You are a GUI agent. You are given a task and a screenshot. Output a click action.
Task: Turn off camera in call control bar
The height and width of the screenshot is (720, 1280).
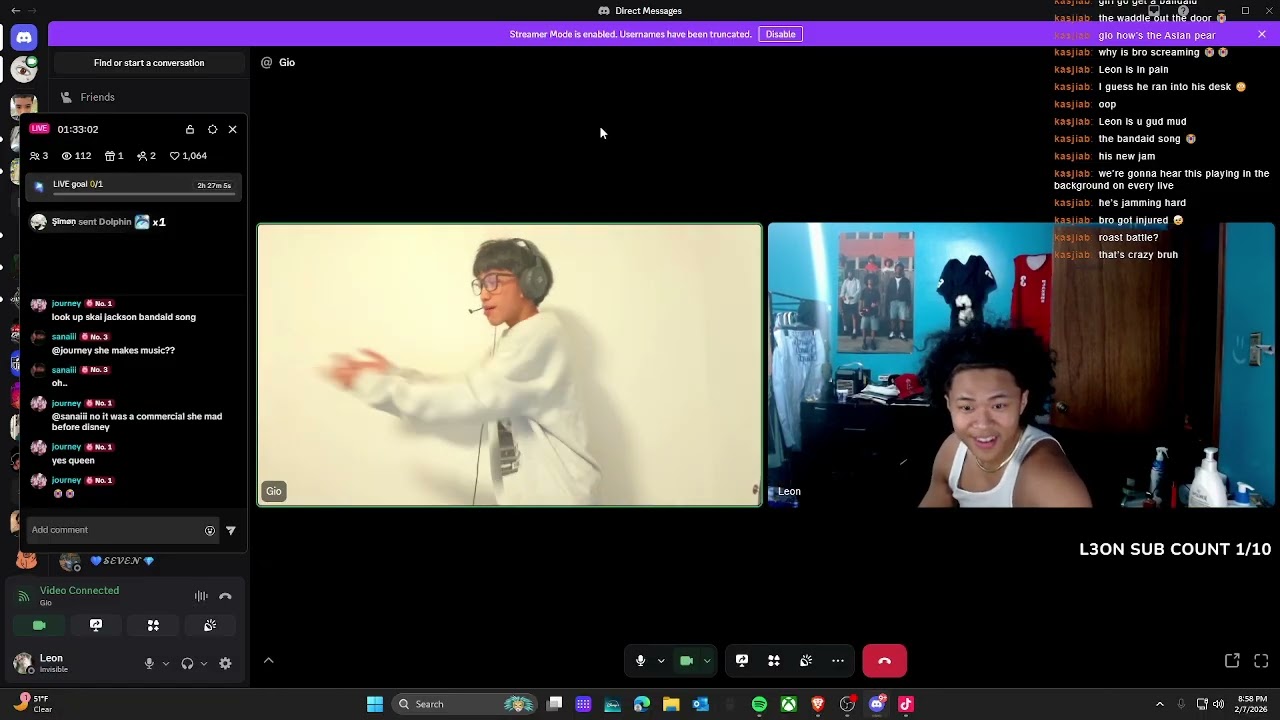click(687, 661)
